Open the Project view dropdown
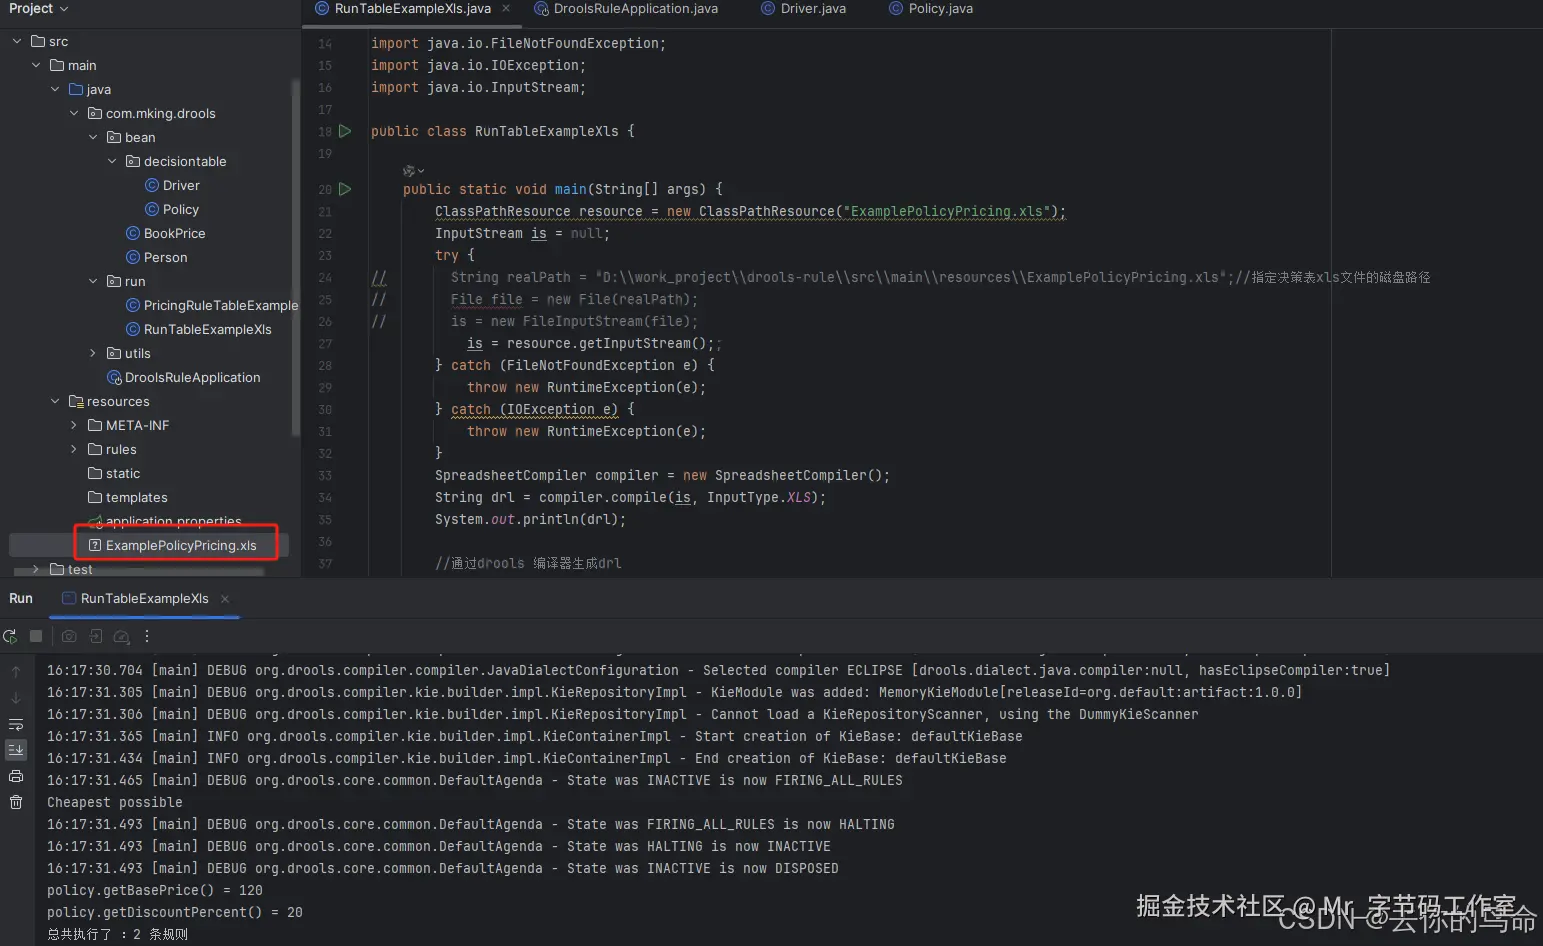This screenshot has width=1543, height=946. tap(39, 8)
